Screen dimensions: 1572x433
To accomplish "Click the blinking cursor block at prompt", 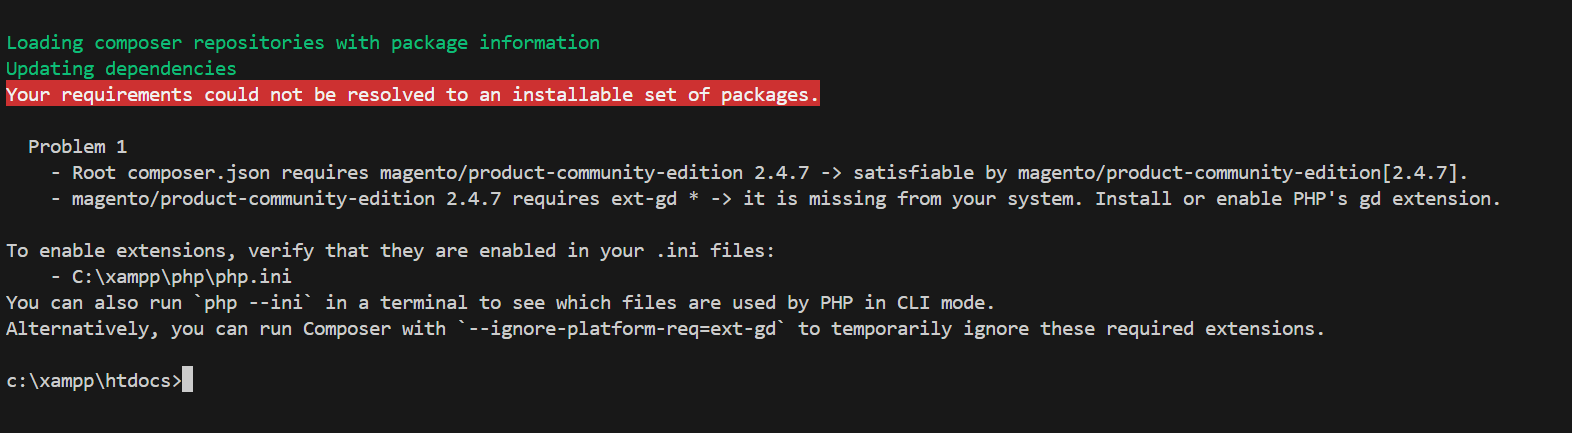I will pyautogui.click(x=187, y=380).
